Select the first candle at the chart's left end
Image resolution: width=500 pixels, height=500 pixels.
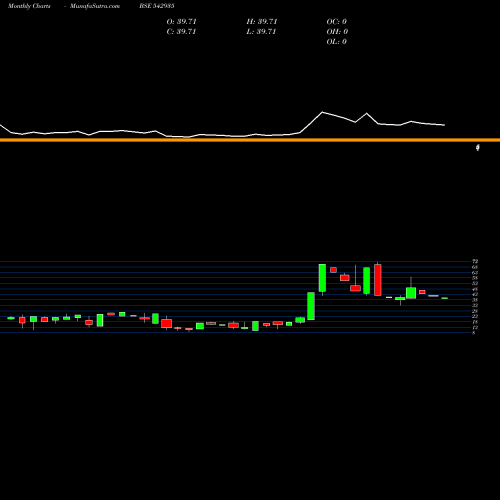pyautogui.click(x=11, y=318)
